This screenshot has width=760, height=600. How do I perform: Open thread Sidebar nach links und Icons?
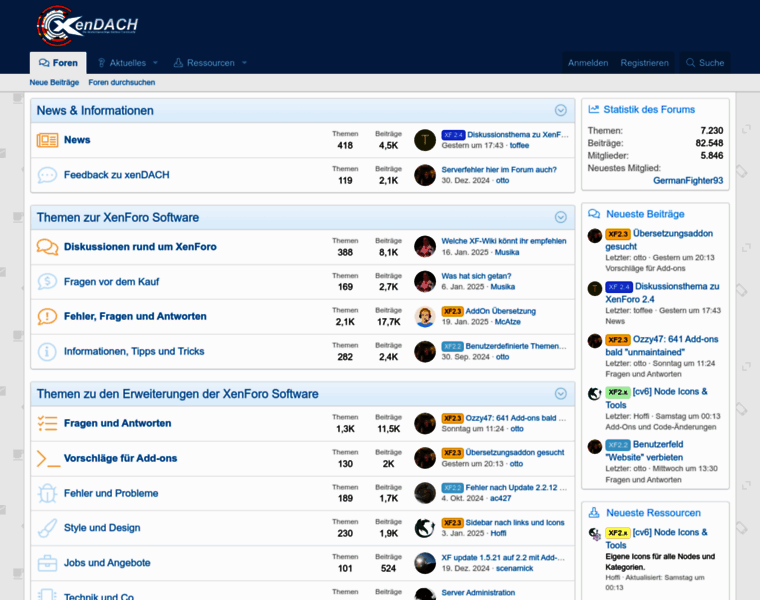pyautogui.click(x=515, y=522)
